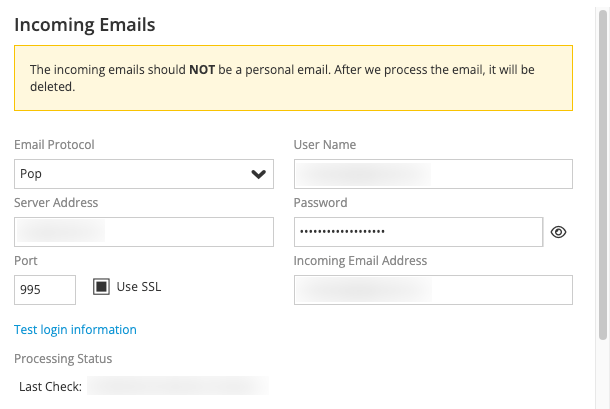Click the Email Protocol label
The image size is (610, 409).
(54, 145)
